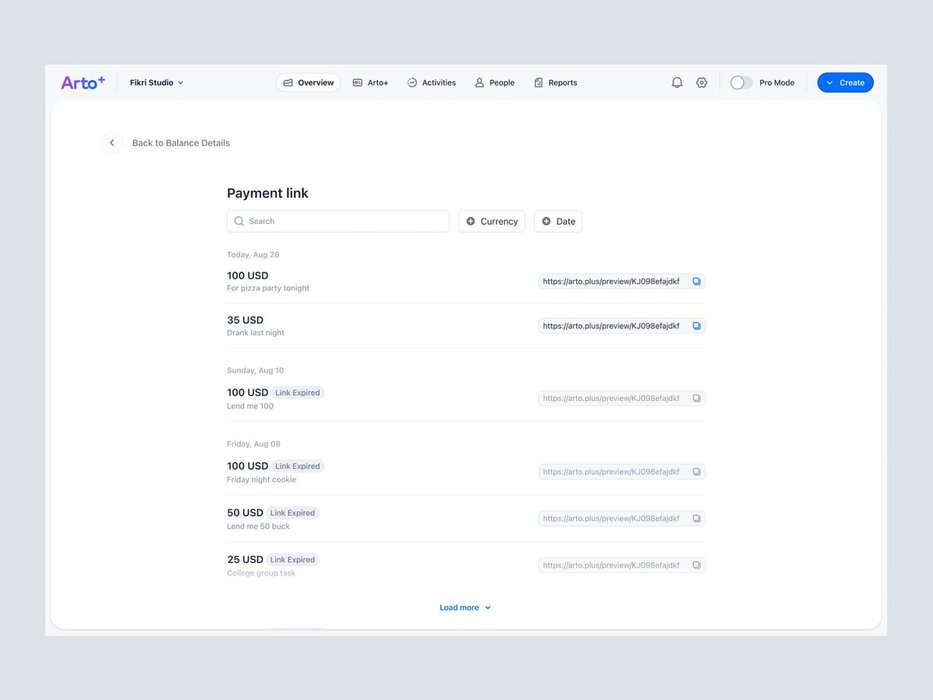Click the Arto+ logo
This screenshot has height=700, width=933.
pos(83,83)
